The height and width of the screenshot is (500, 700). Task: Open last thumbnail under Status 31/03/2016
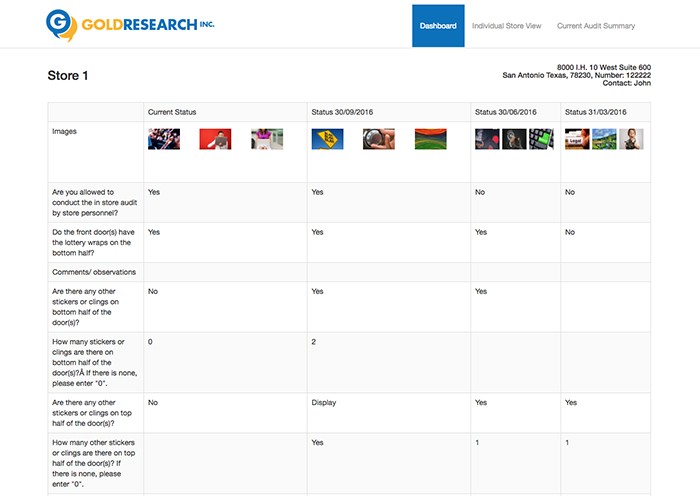pyautogui.click(x=631, y=140)
